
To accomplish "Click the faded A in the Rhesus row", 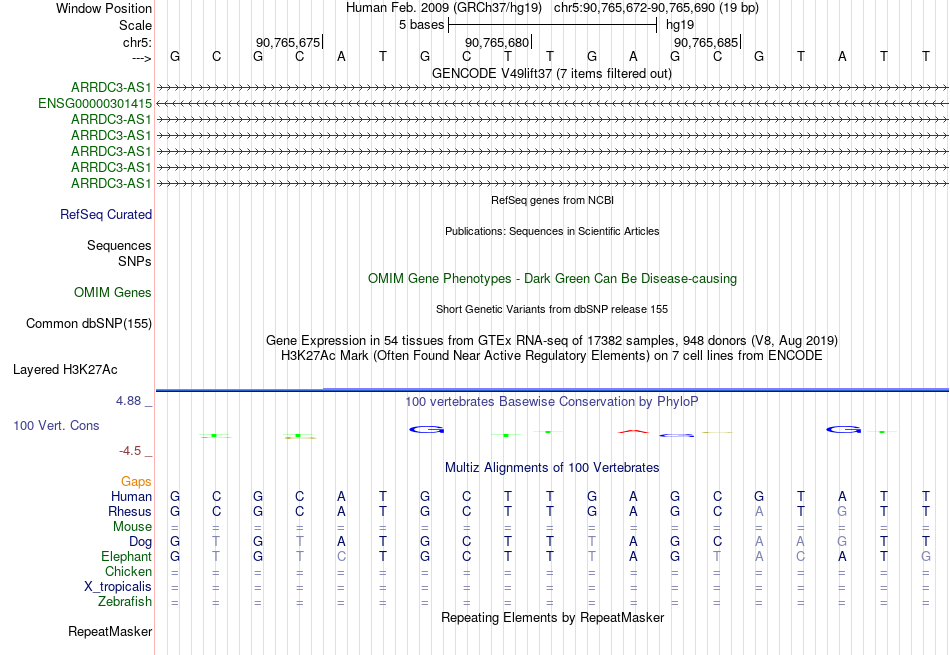I will tap(759, 512).
